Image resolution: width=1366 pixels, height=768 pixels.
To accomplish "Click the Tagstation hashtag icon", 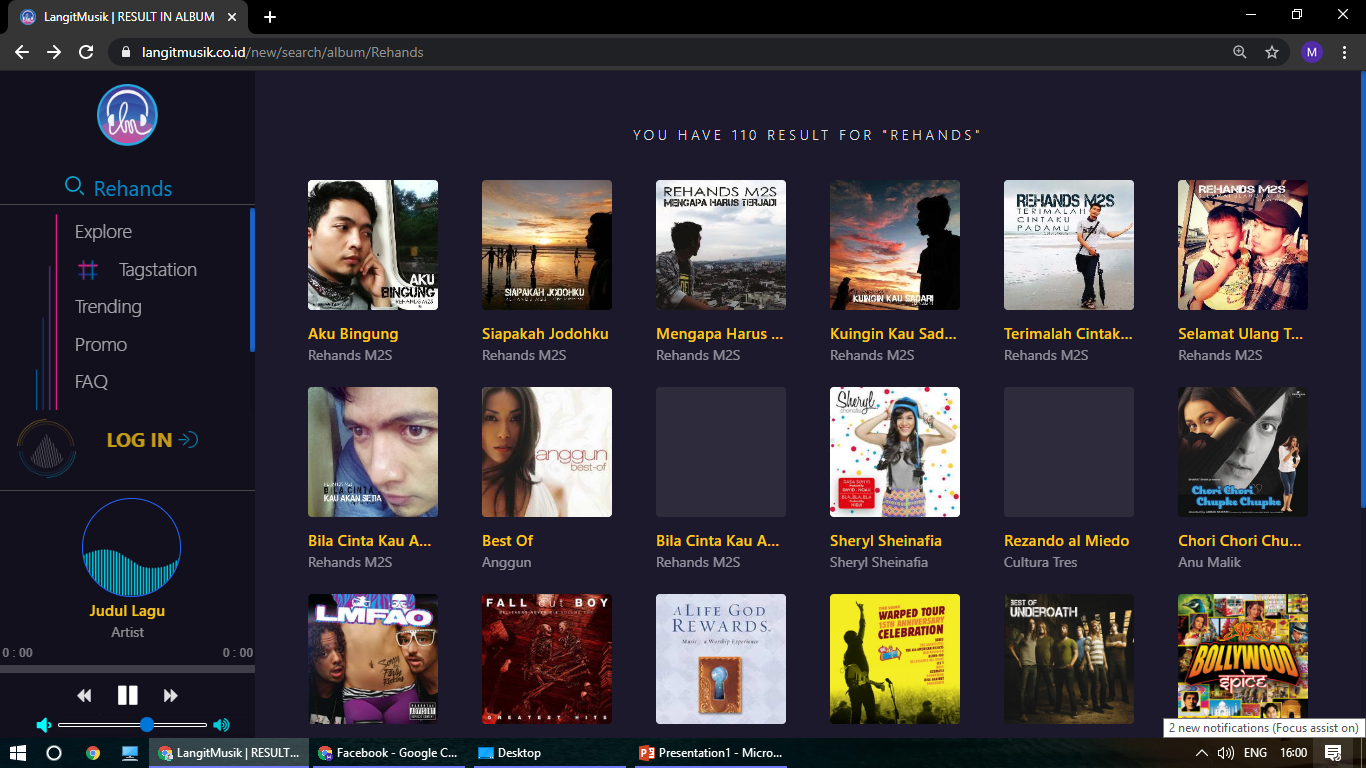I will point(88,270).
